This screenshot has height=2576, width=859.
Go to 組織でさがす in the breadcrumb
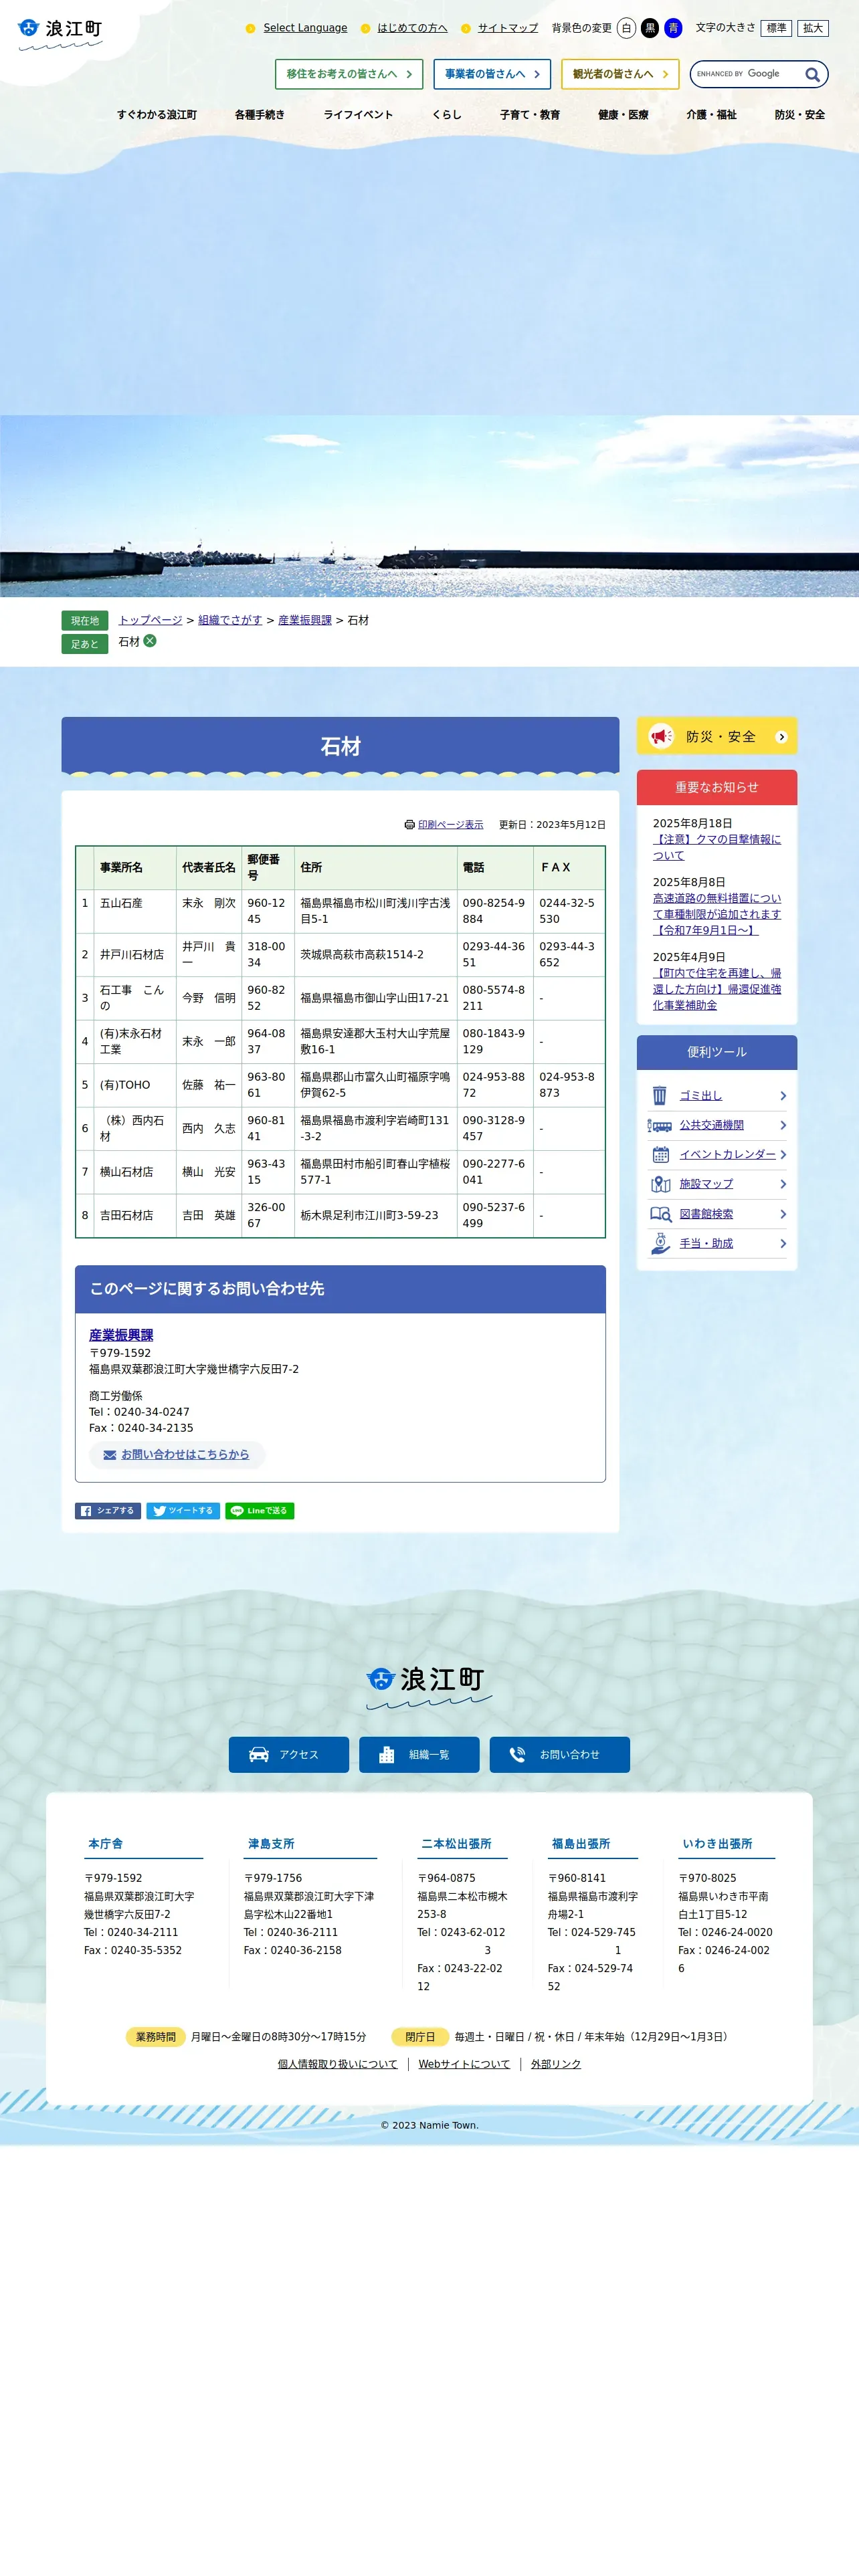(230, 620)
